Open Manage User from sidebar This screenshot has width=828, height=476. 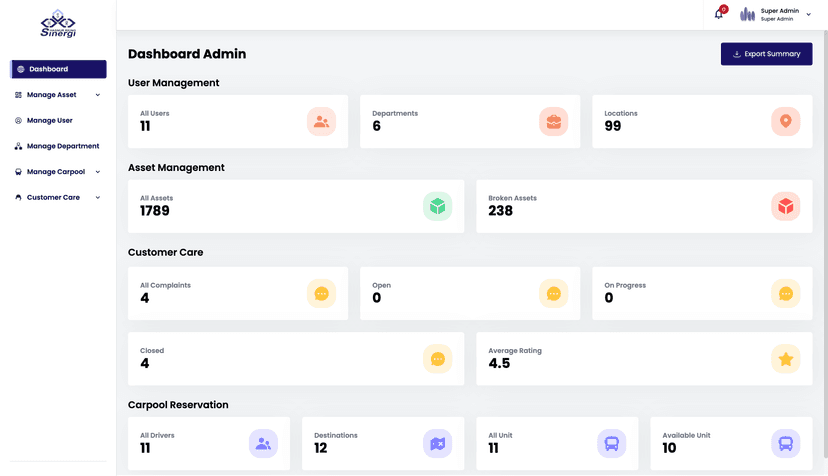[x=49, y=121]
